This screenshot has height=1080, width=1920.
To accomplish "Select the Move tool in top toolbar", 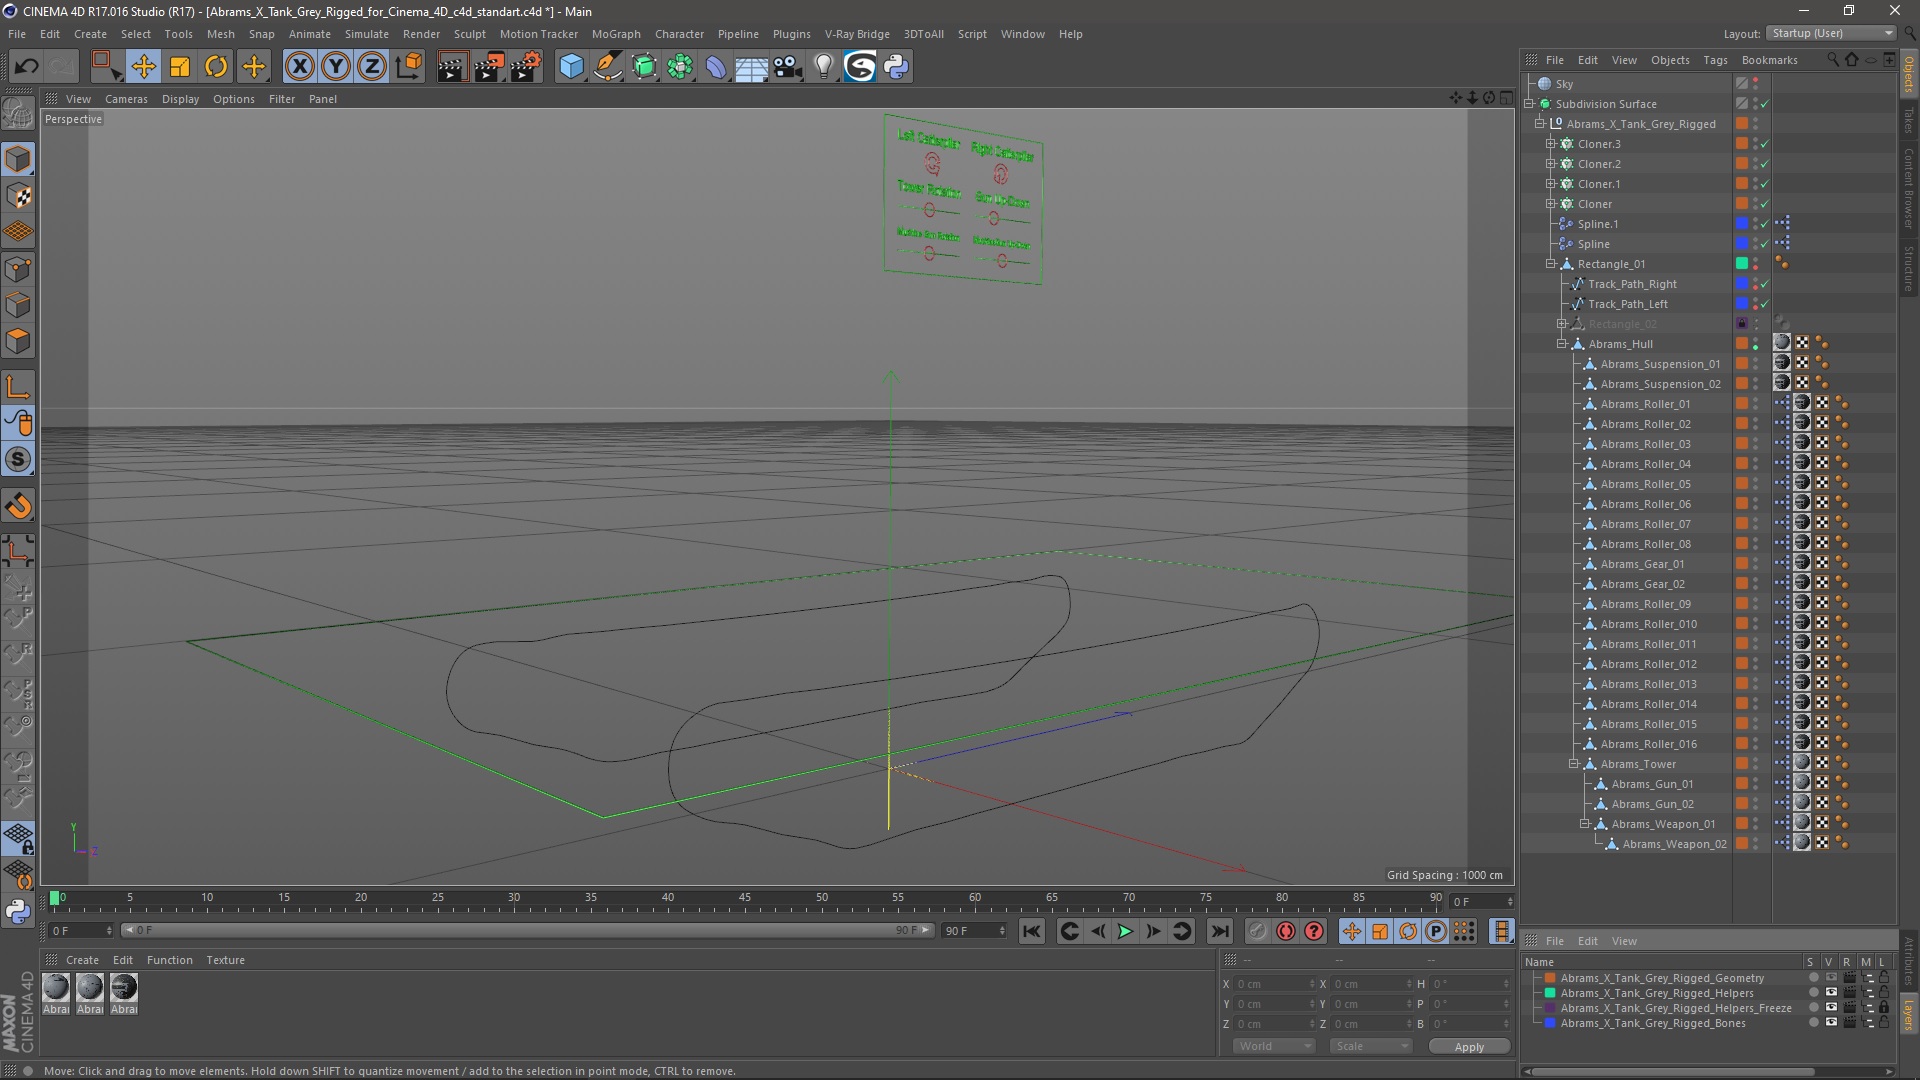I will pyautogui.click(x=143, y=67).
